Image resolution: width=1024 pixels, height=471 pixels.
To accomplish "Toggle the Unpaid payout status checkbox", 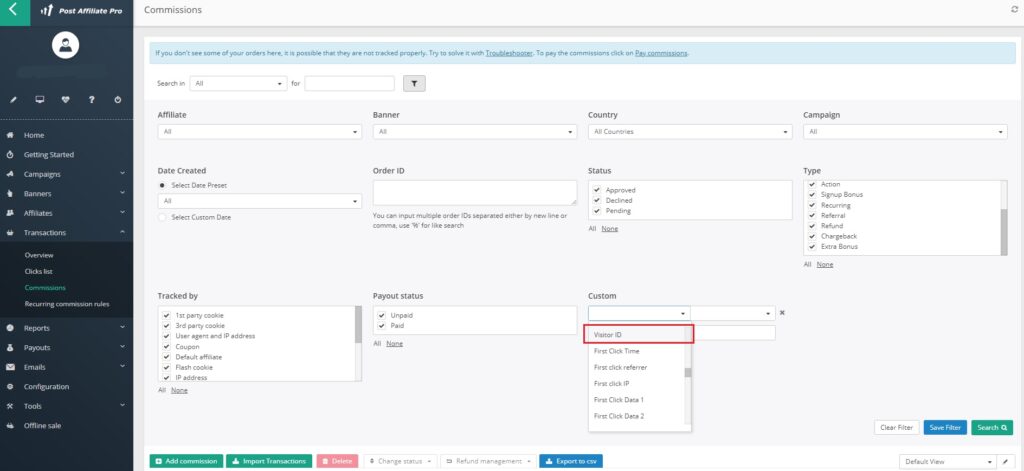I will click(x=381, y=314).
